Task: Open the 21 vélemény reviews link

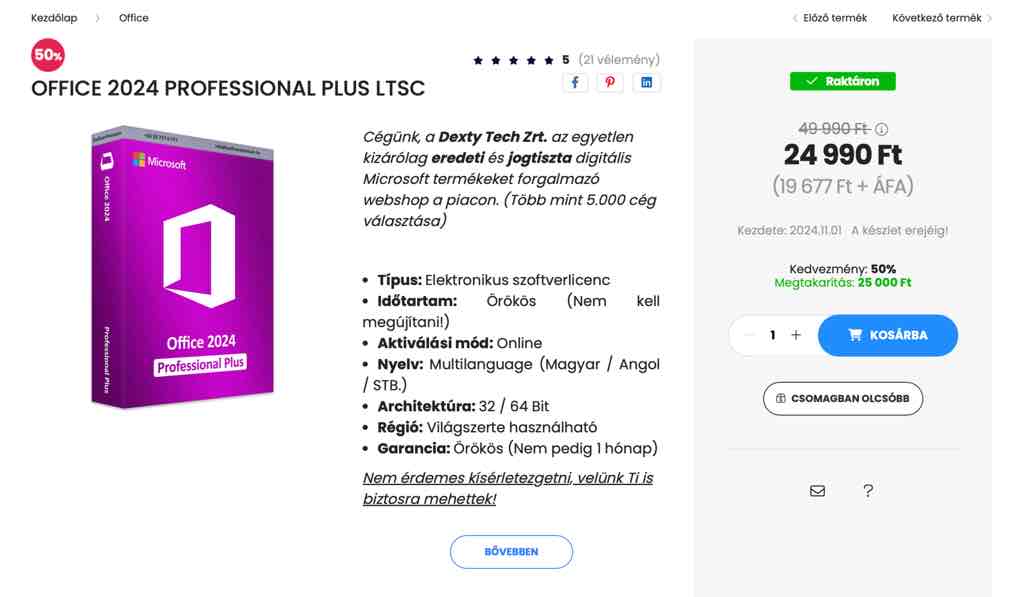Action: pyautogui.click(x=619, y=60)
